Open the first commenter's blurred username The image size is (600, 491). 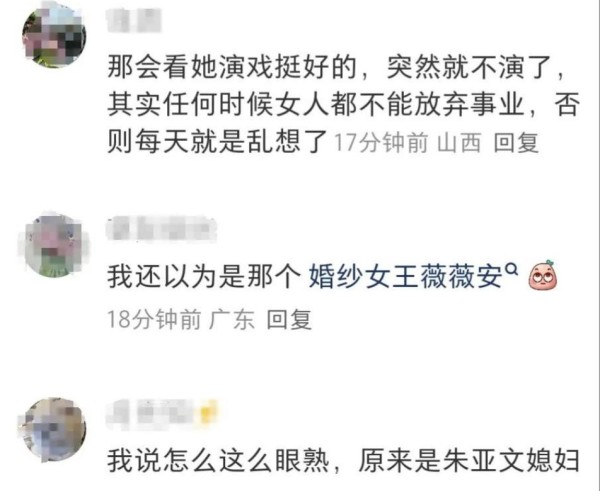pyautogui.click(x=134, y=20)
